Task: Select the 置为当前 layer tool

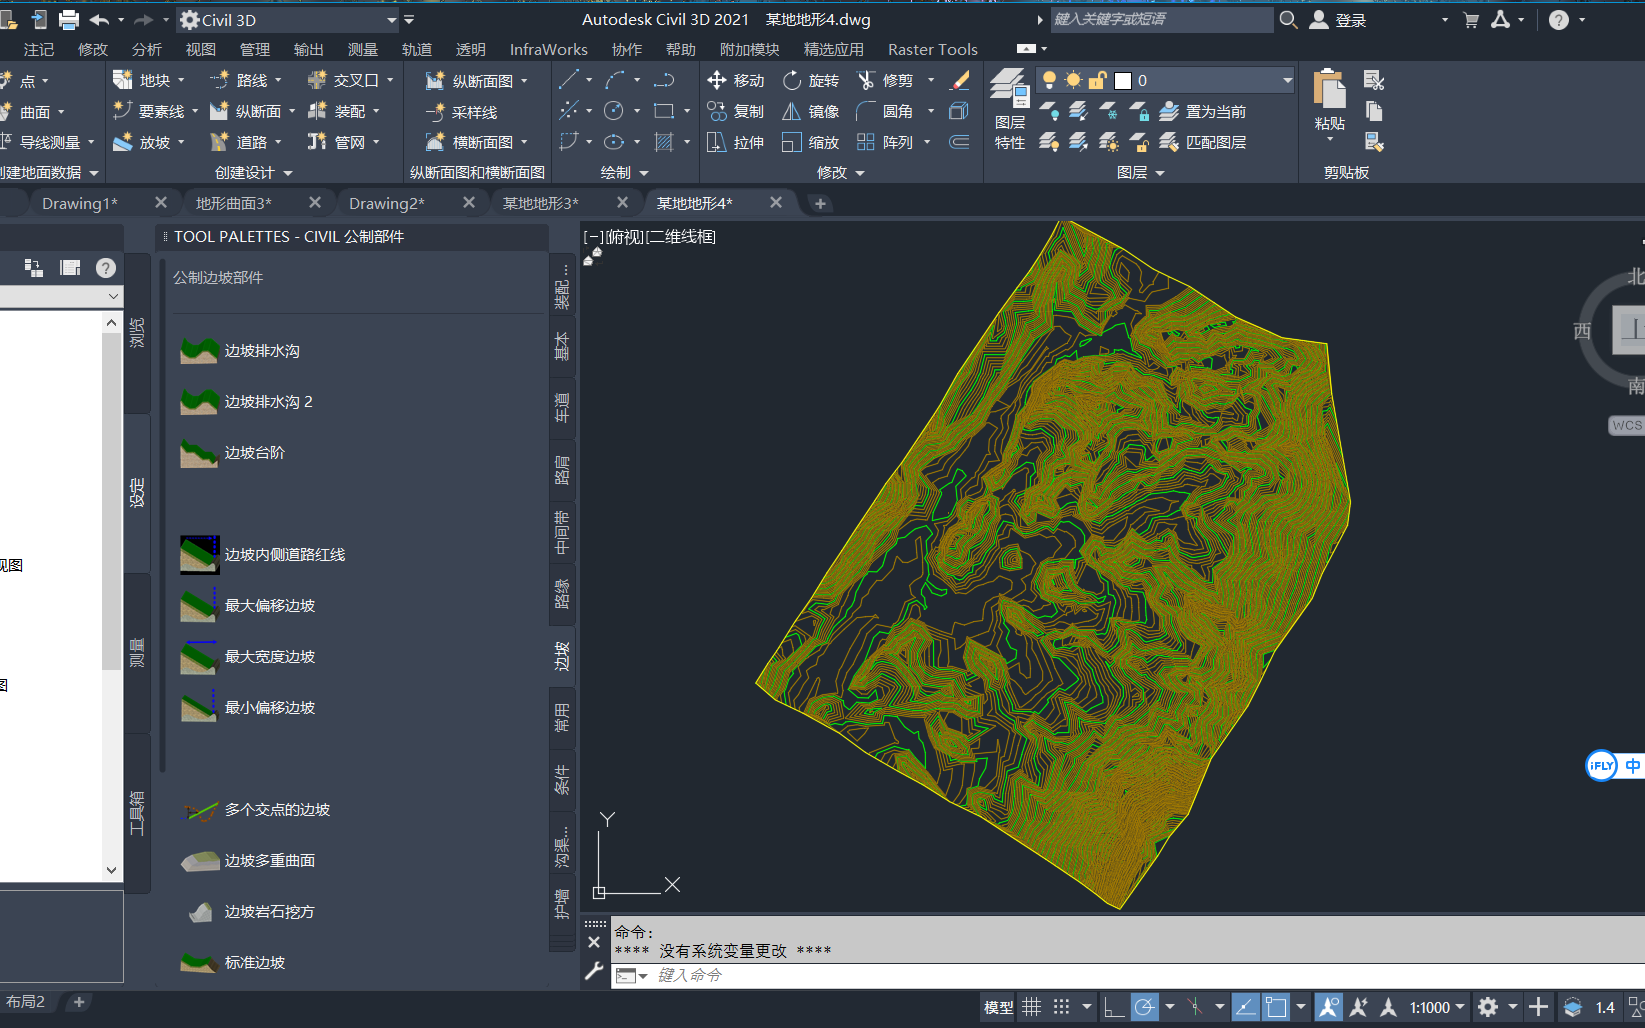Action: click(1206, 111)
